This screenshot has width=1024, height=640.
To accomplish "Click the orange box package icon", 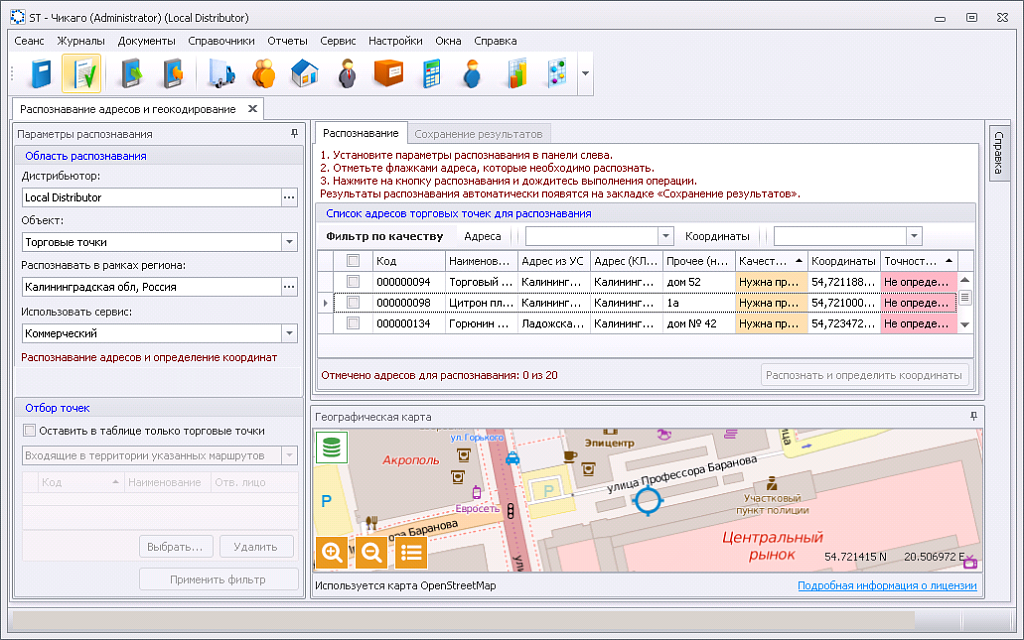I will 388,73.
